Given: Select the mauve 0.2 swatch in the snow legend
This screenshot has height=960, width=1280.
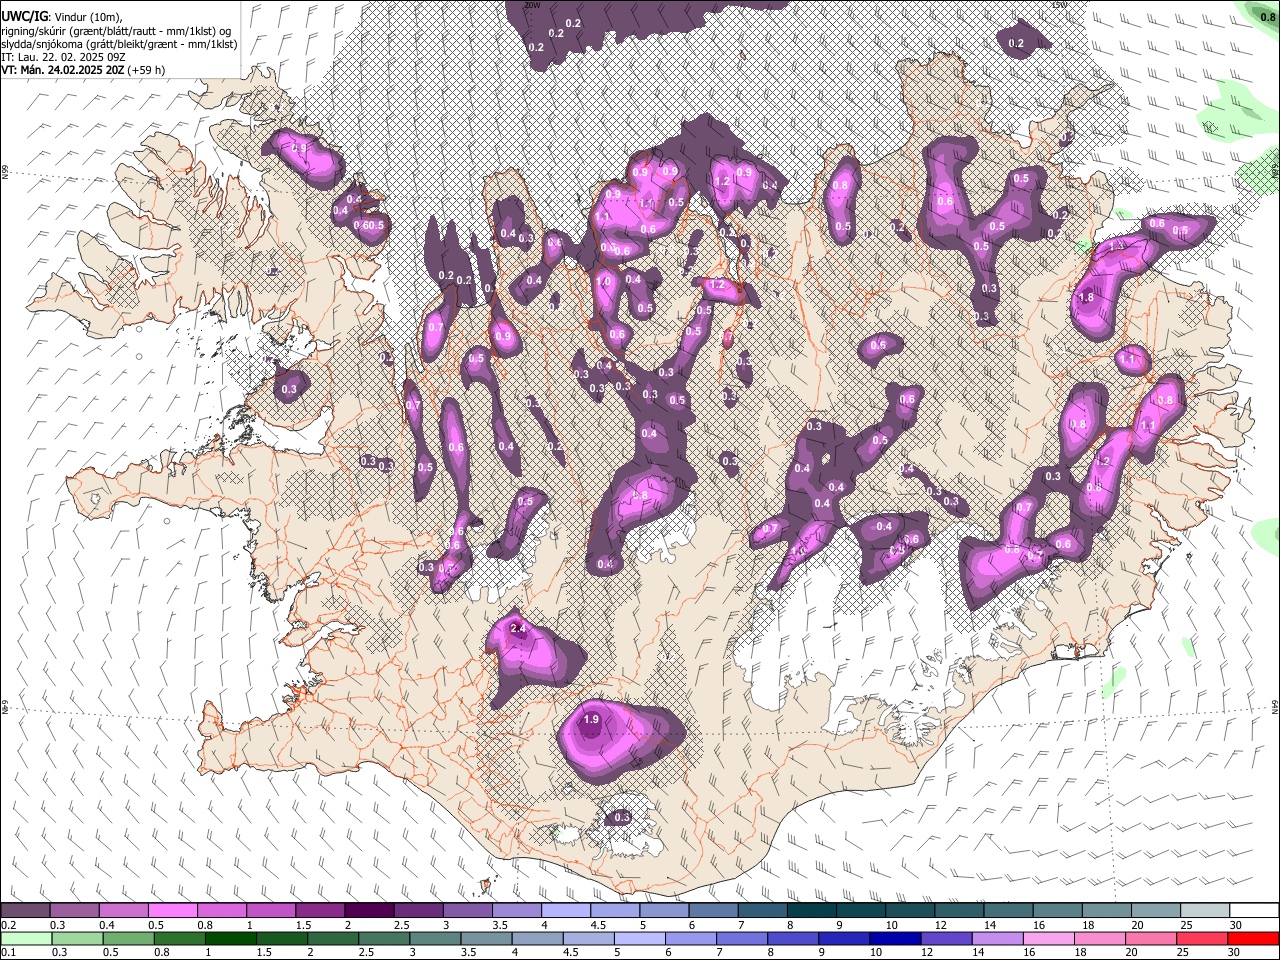Looking at the screenshot, I should point(25,911).
